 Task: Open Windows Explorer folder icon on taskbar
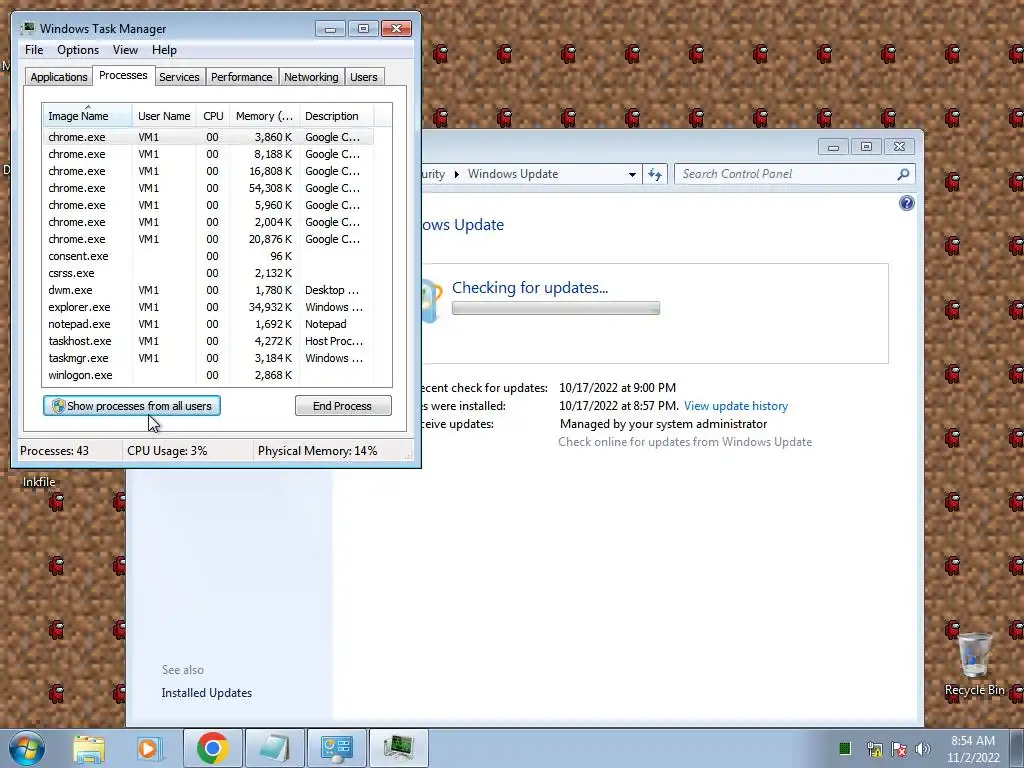tap(89, 748)
